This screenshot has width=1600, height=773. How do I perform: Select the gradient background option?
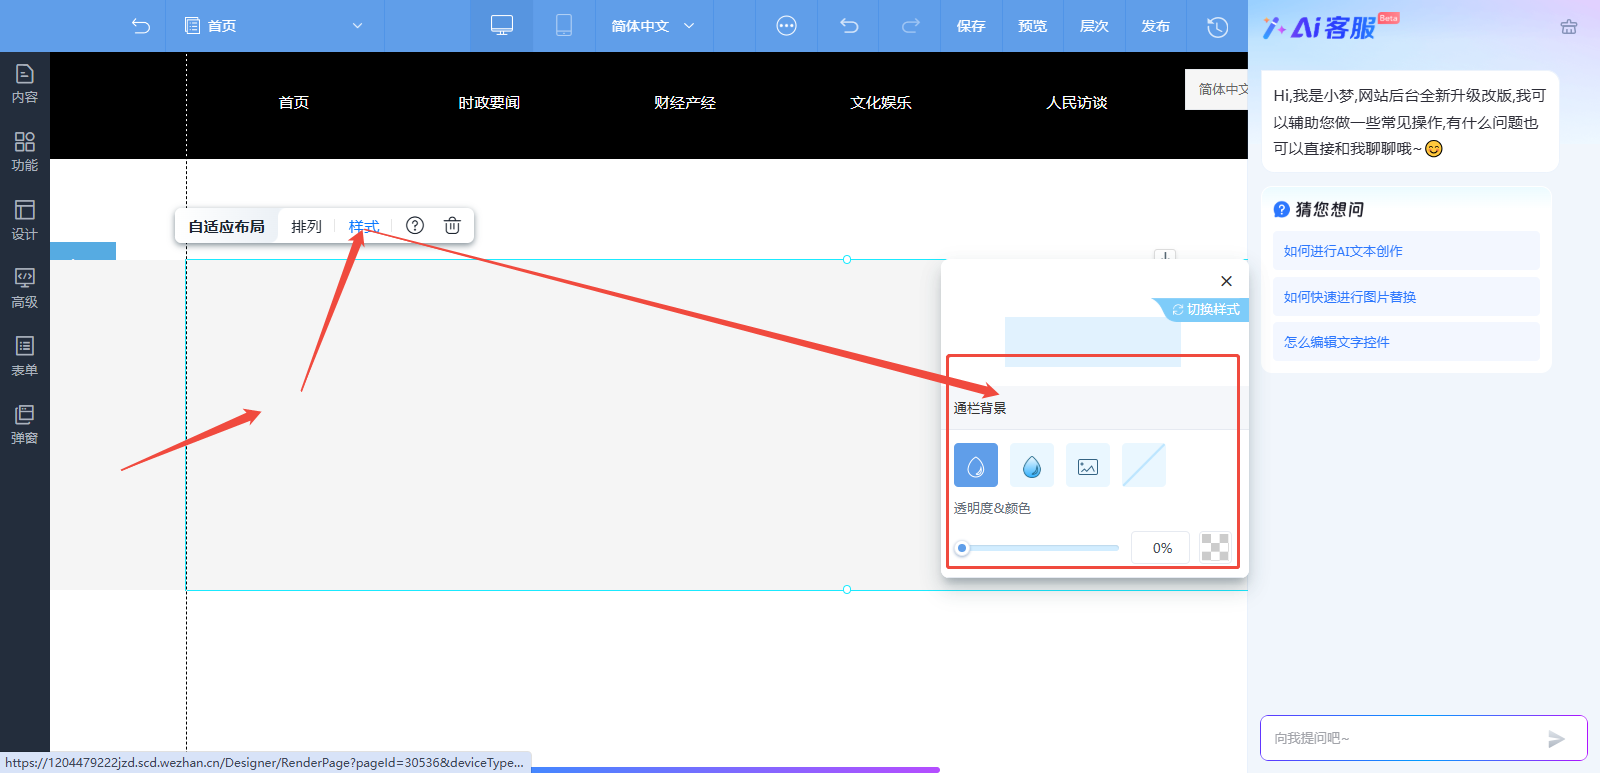coord(1032,465)
